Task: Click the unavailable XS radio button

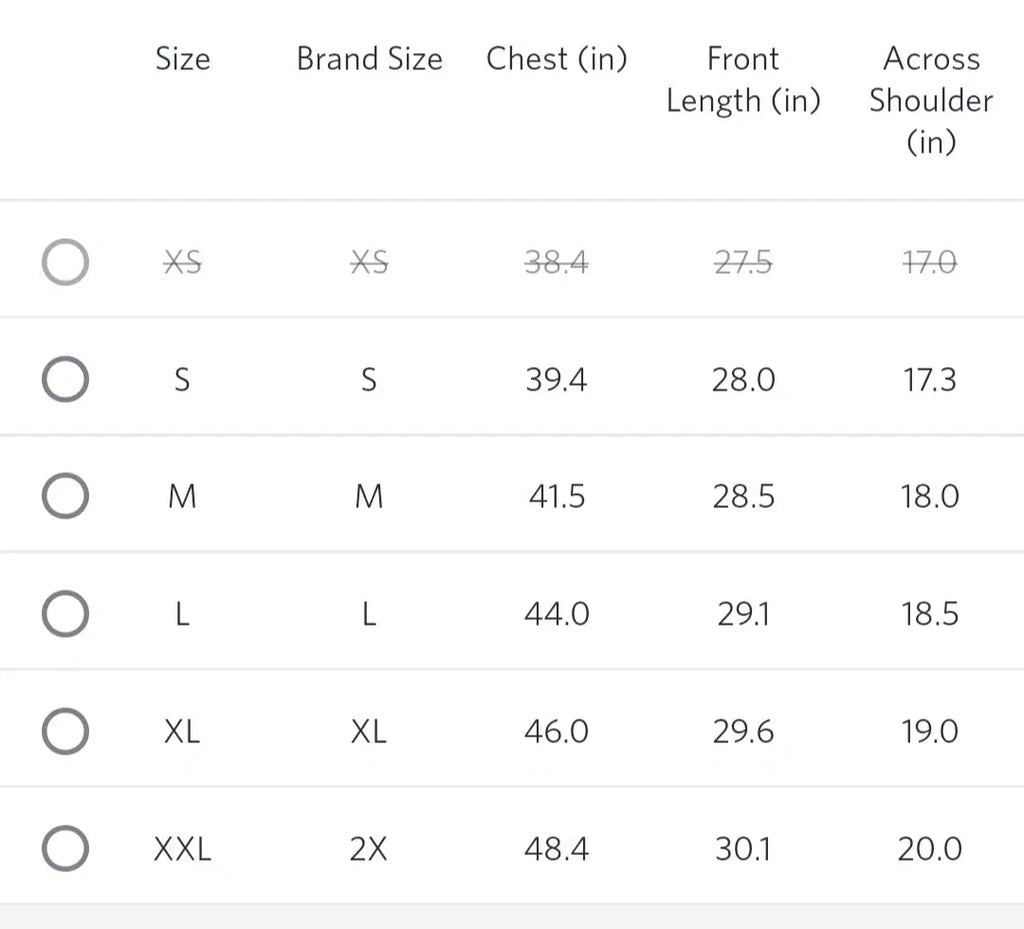Action: (x=65, y=263)
